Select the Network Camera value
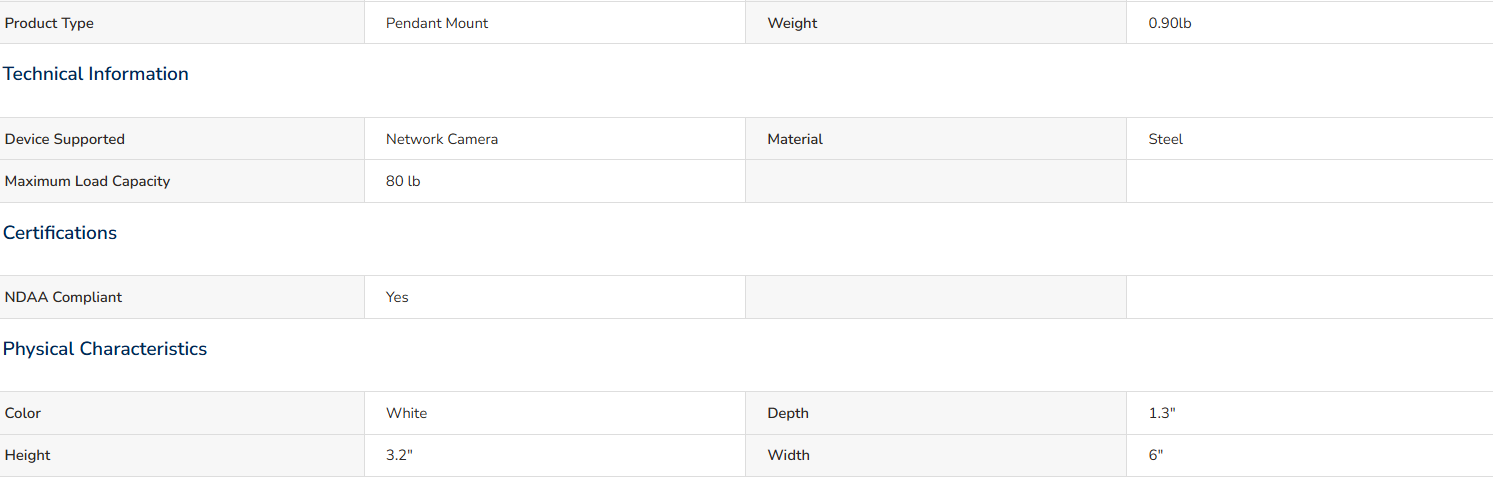Image resolution: width=1493 pixels, height=485 pixels. click(442, 139)
